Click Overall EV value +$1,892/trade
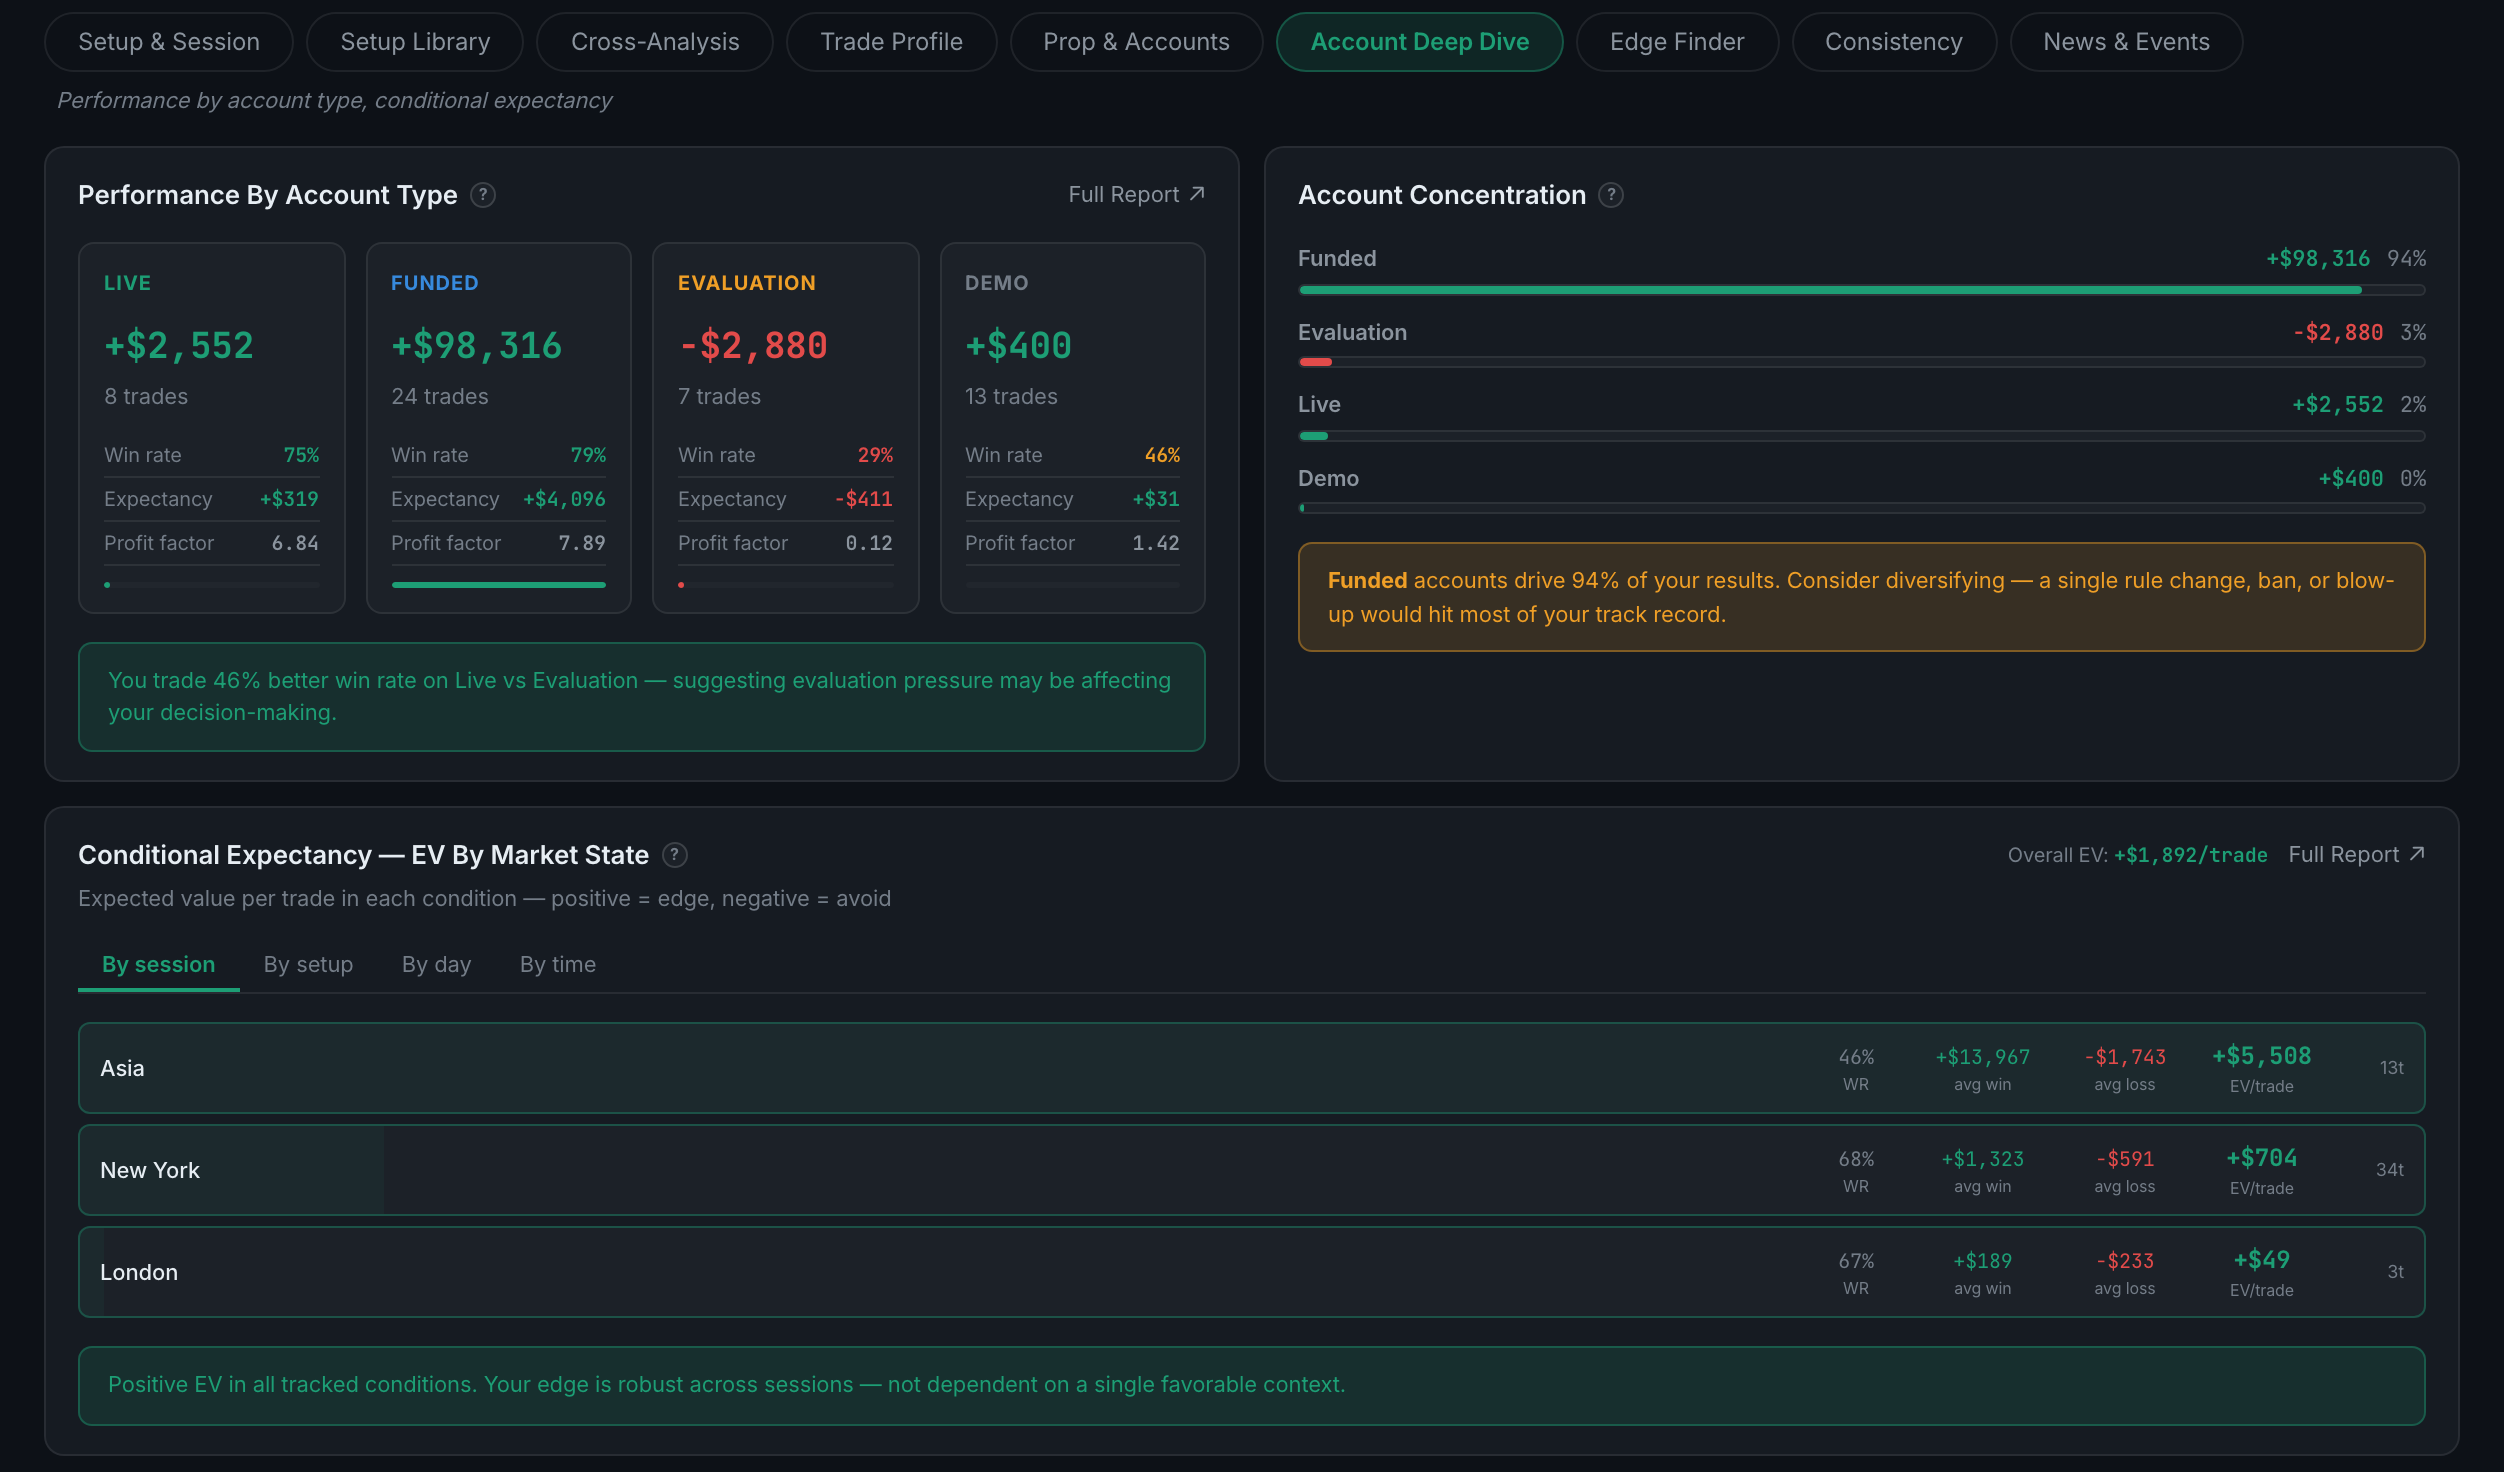2504x1472 pixels. [2191, 855]
